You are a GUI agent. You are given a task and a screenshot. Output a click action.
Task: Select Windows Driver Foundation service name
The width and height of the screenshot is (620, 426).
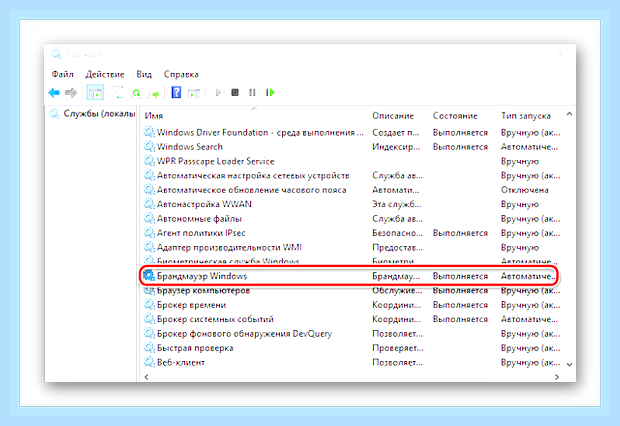pyautogui.click(x=260, y=132)
